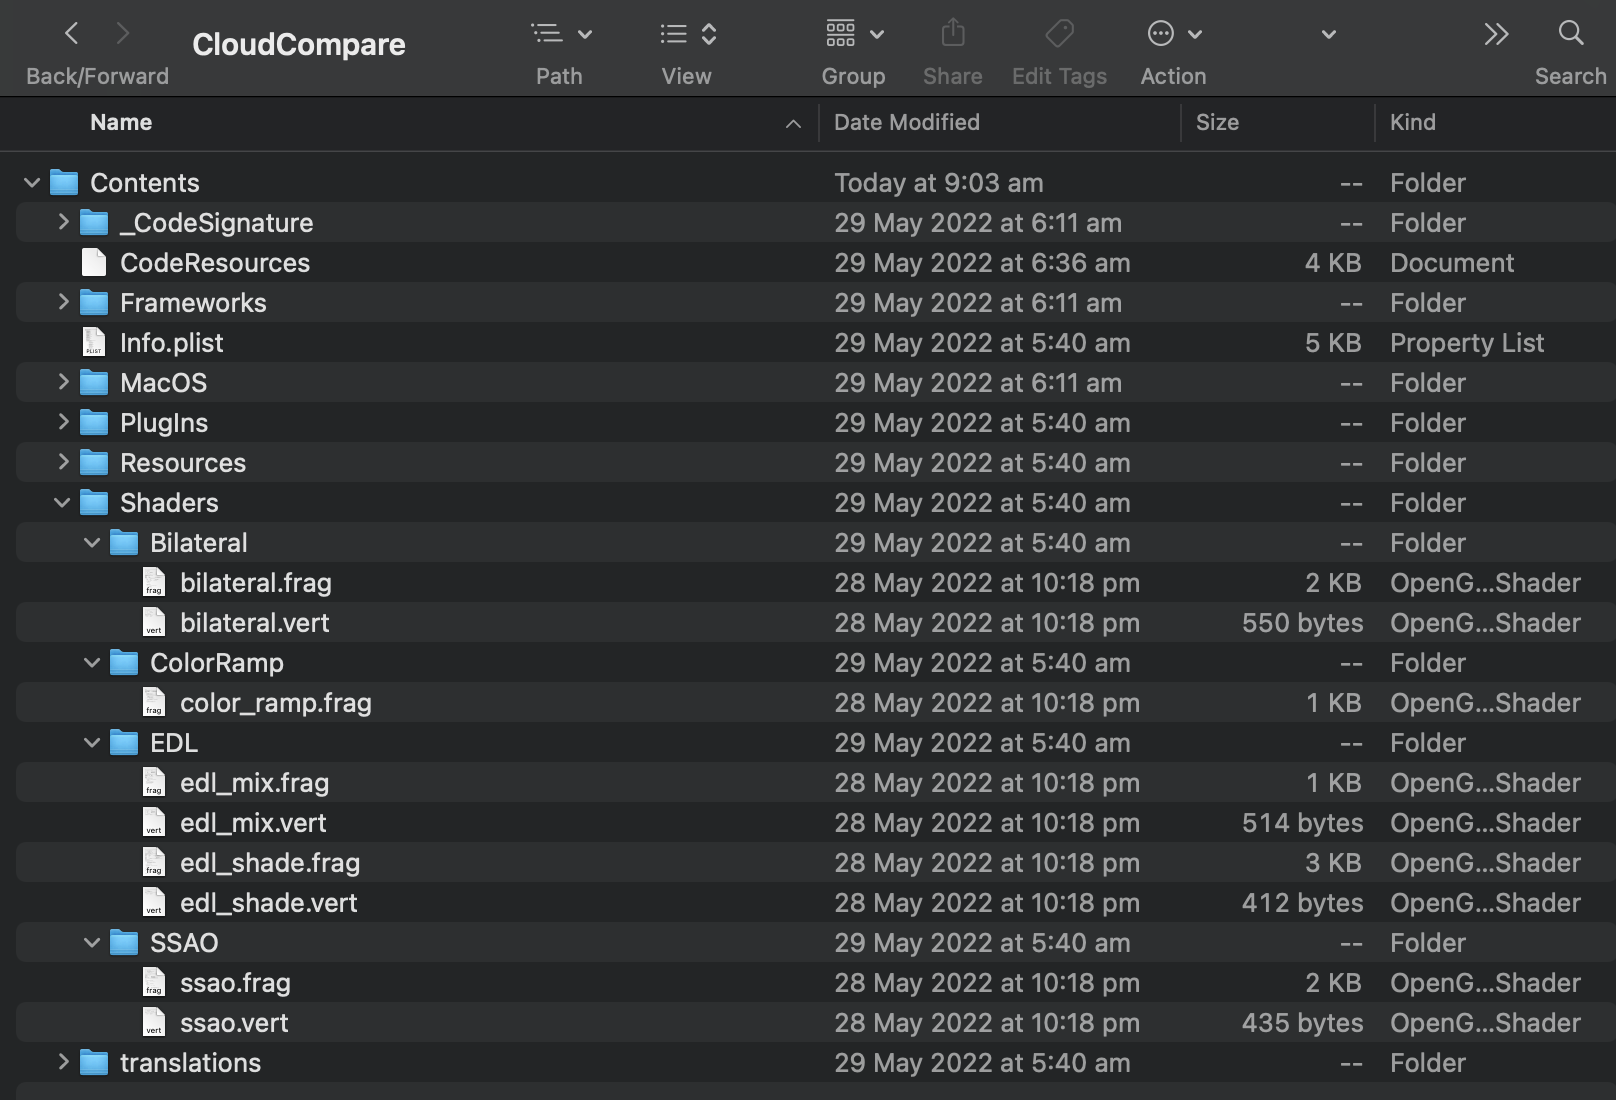Click the Date Modified column header
The image size is (1616, 1100).
(906, 122)
